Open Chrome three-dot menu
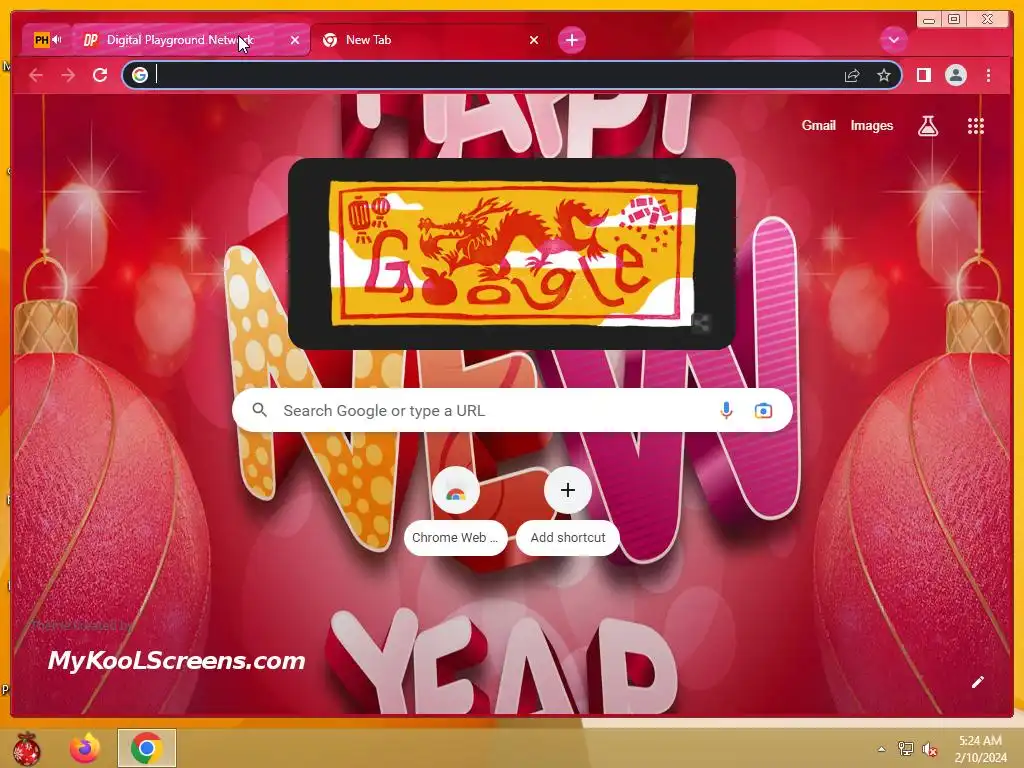 pos(988,75)
